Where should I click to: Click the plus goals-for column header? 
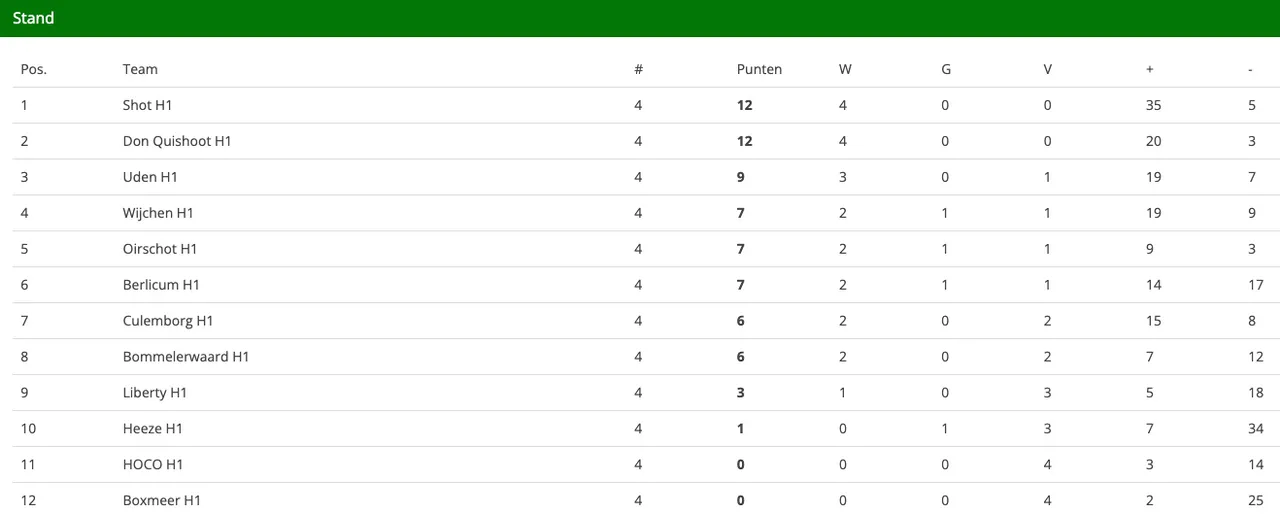point(1150,69)
